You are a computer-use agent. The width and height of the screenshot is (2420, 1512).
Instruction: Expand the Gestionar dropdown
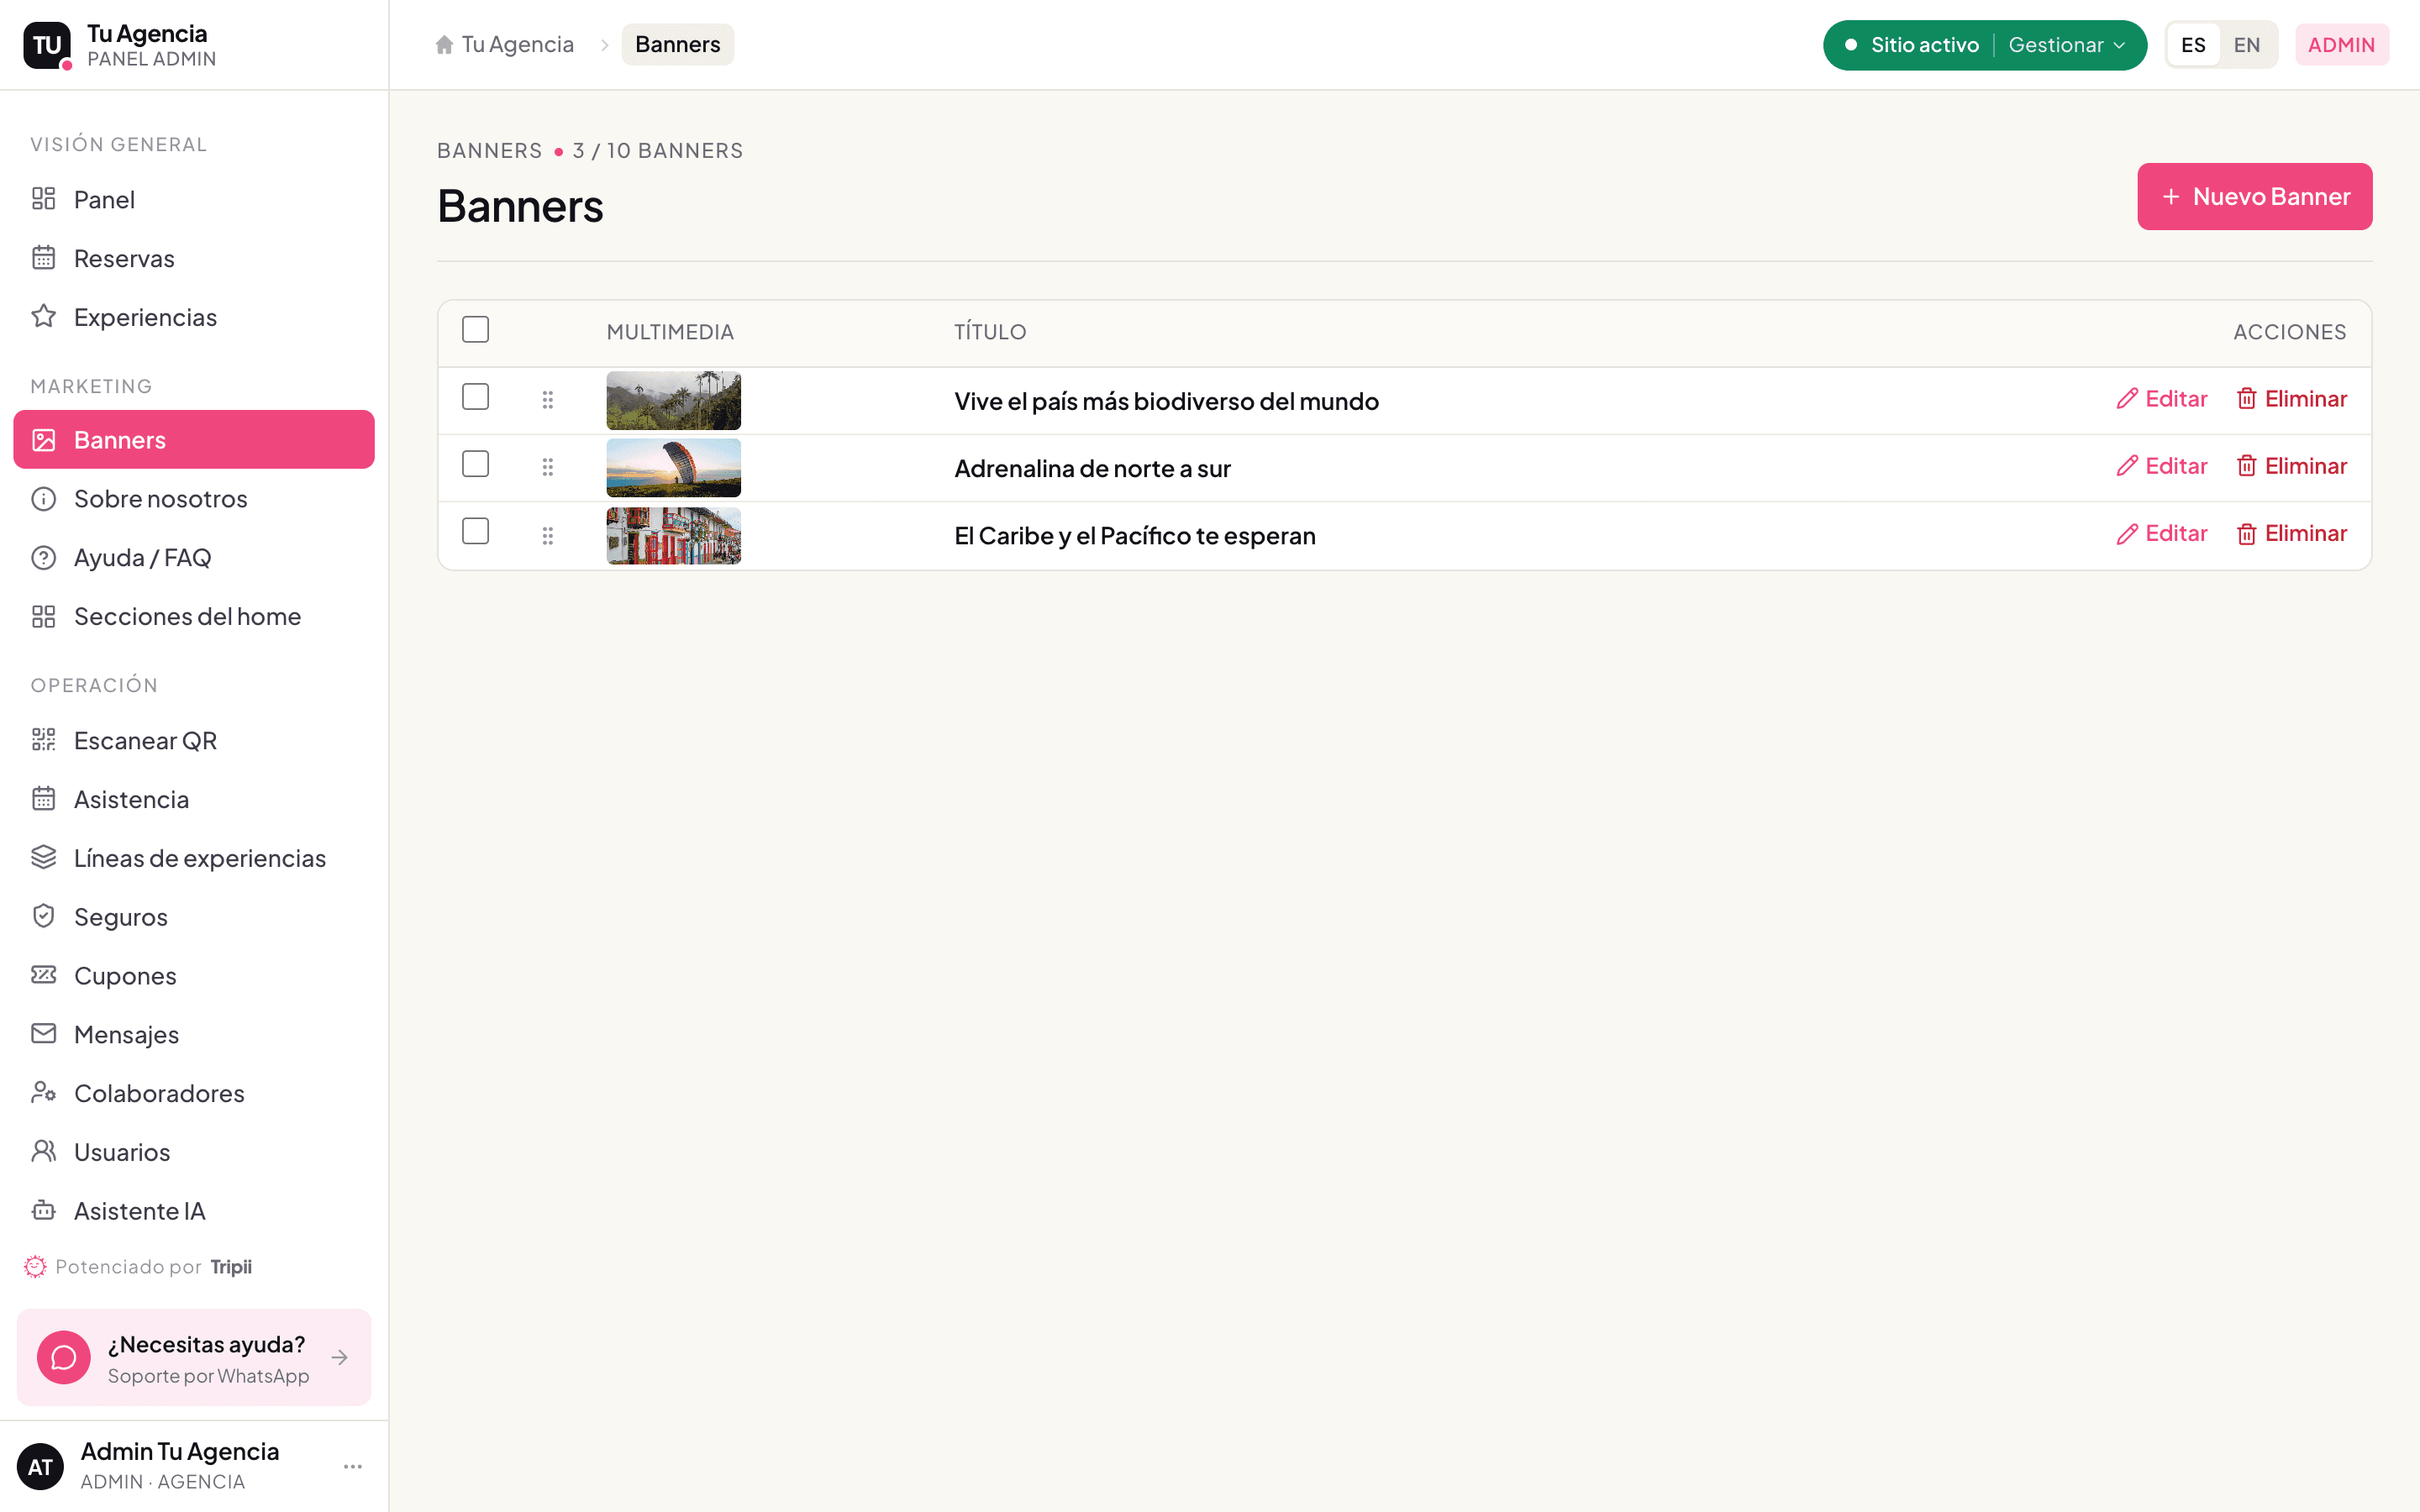[2066, 45]
